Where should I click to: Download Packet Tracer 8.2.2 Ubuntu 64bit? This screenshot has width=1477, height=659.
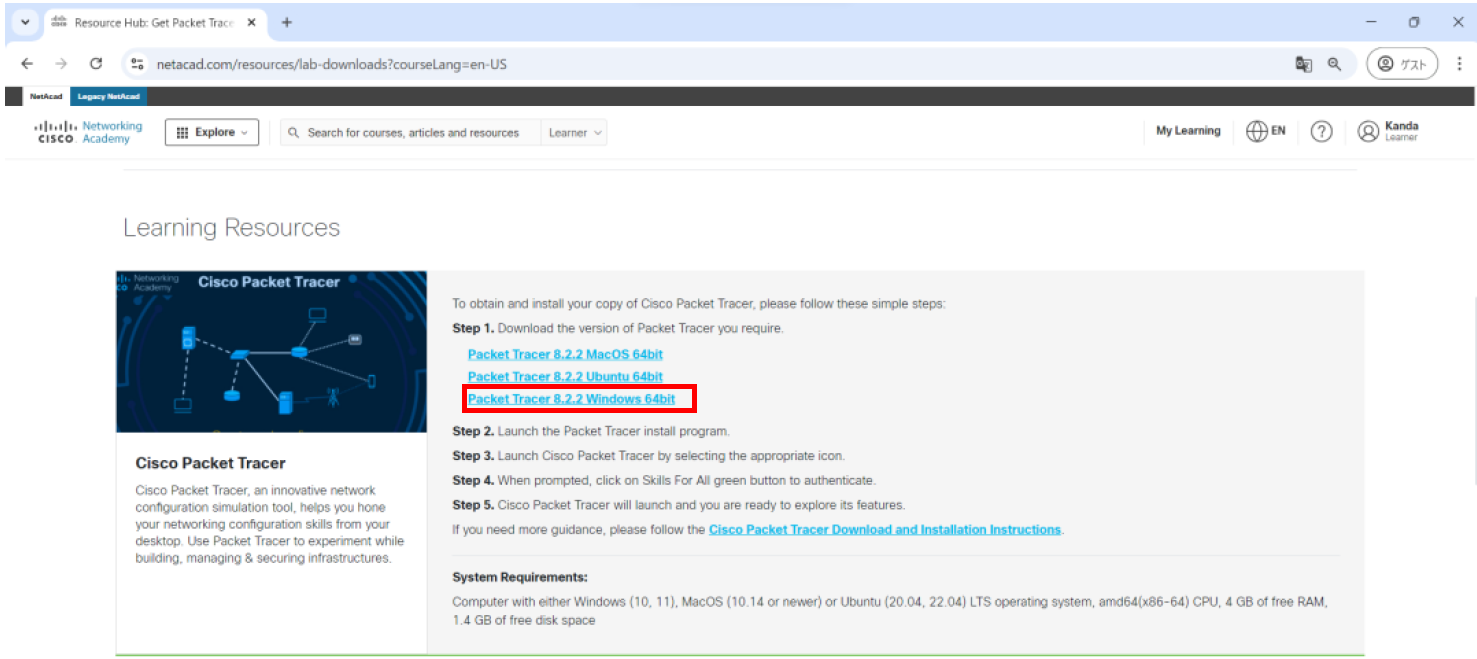point(565,377)
